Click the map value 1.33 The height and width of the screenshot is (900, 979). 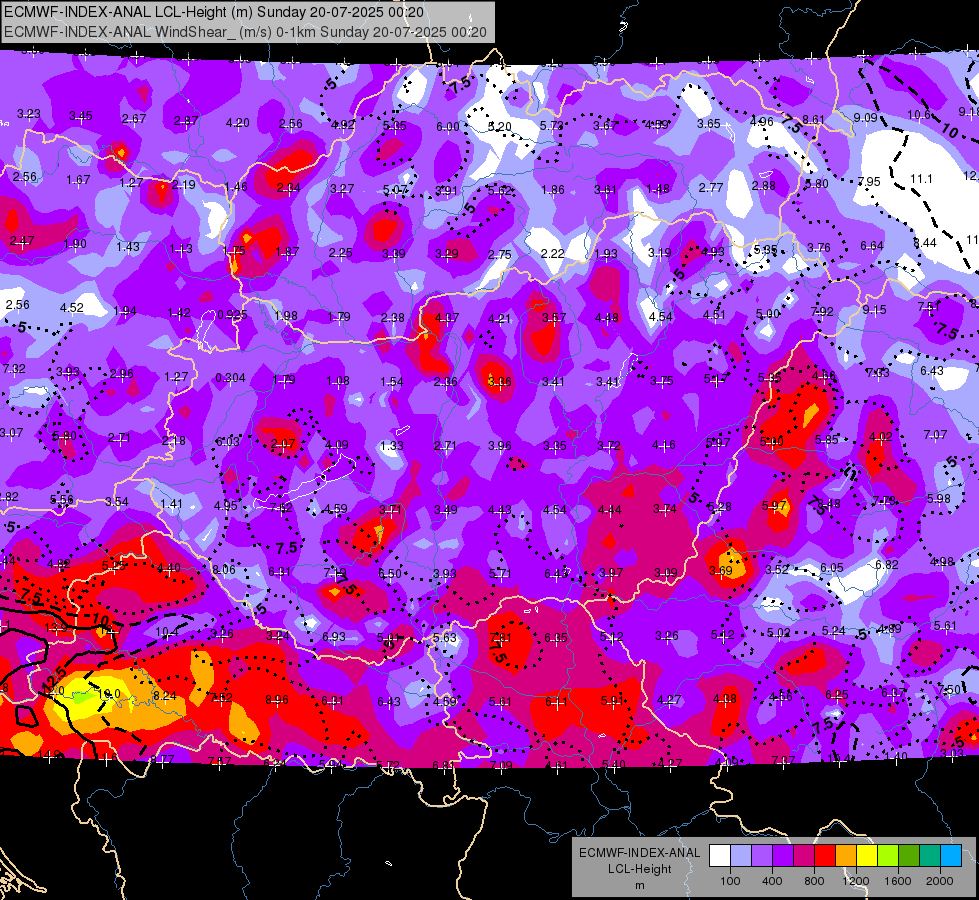(391, 446)
